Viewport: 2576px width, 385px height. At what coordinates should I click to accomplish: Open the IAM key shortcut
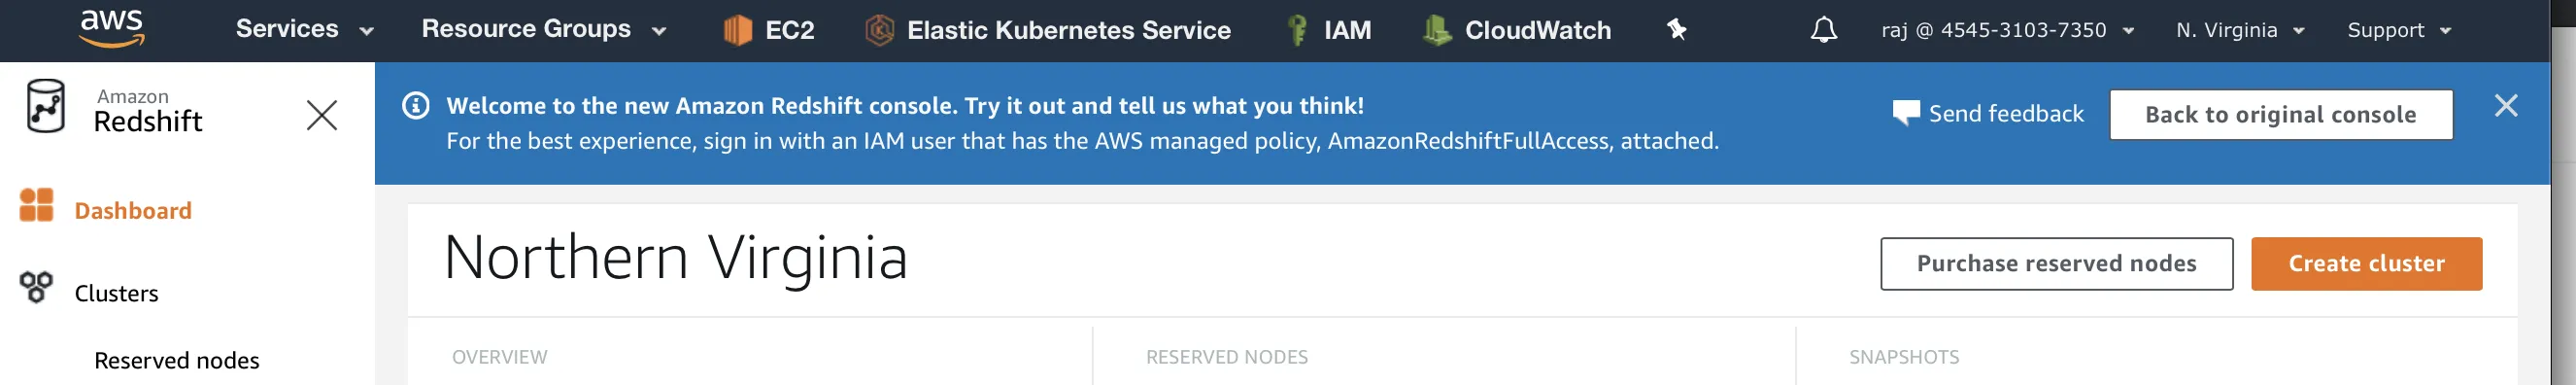pos(1297,30)
